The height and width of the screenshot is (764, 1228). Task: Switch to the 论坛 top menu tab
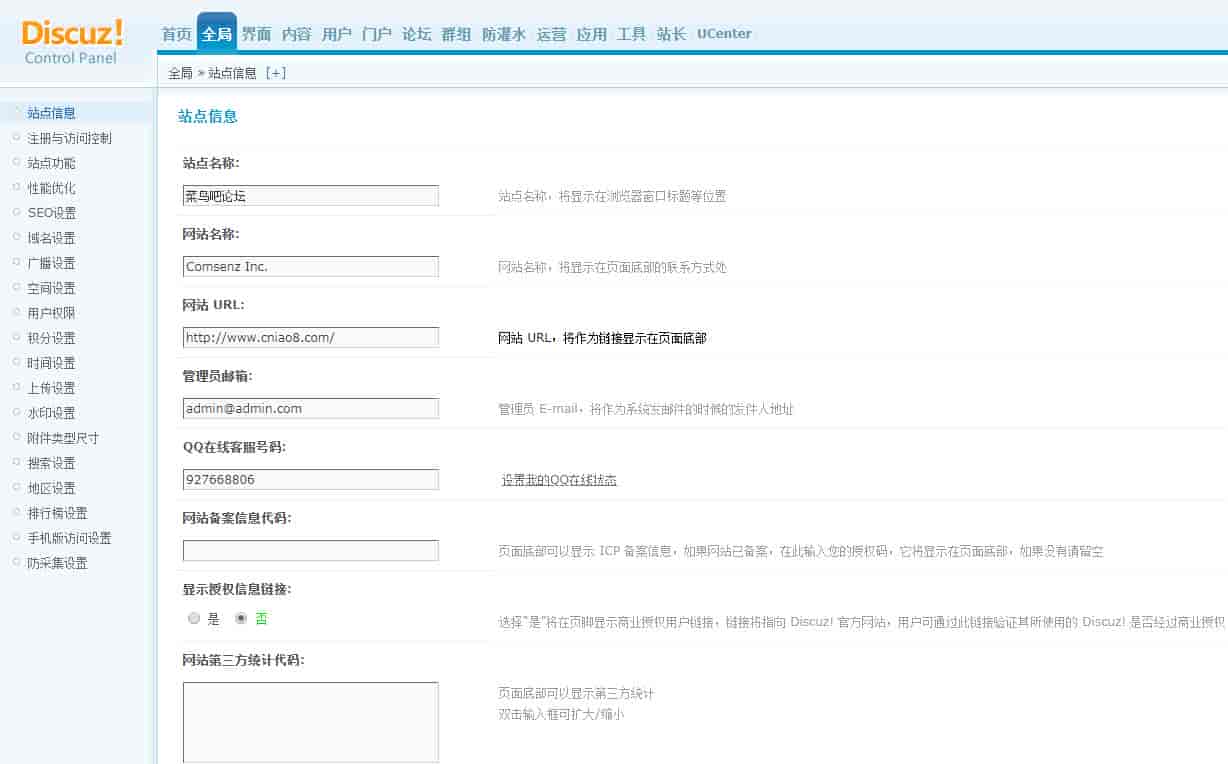[417, 34]
